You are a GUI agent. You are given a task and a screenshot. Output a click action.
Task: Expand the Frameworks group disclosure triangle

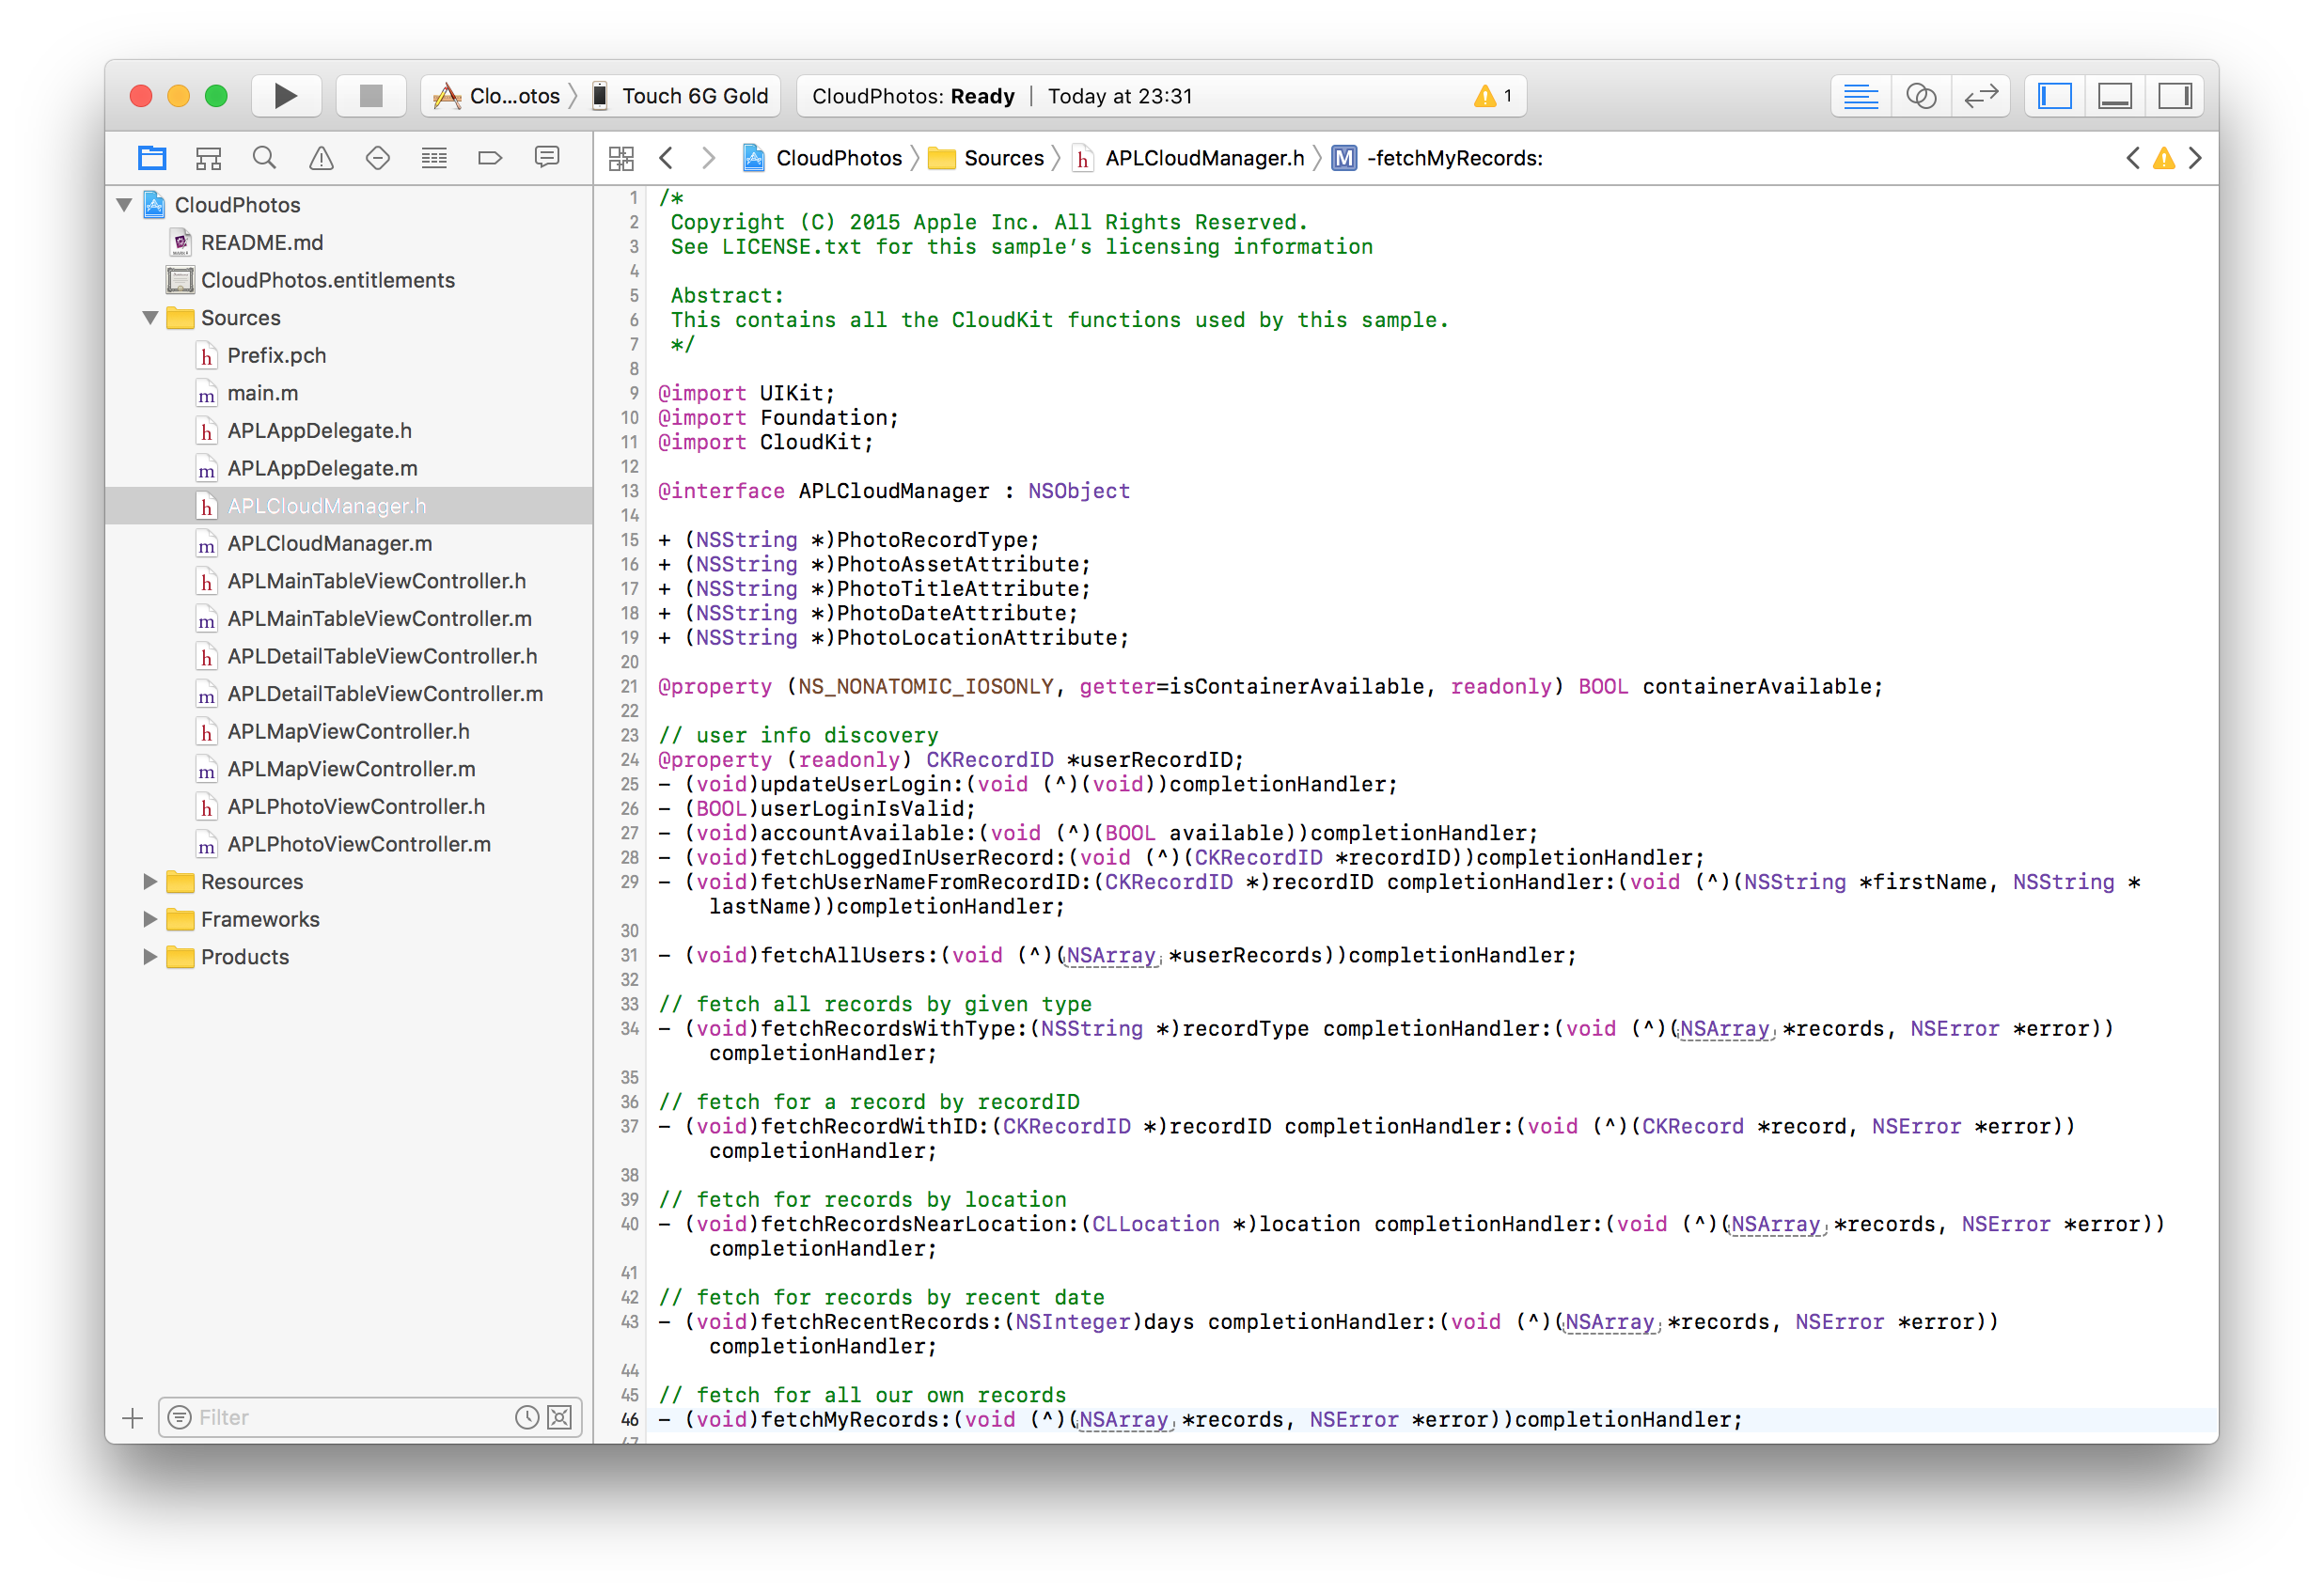pos(151,920)
